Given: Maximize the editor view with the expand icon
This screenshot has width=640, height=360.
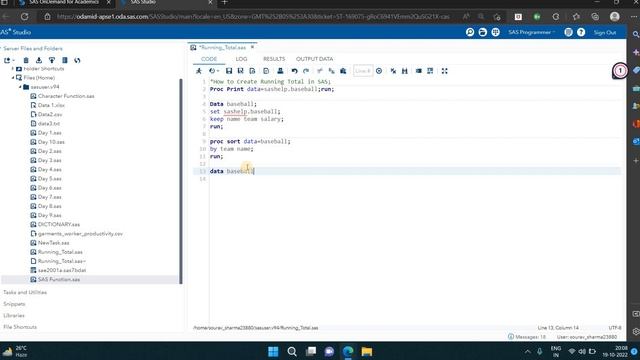Looking at the screenshot, I should pos(444,71).
